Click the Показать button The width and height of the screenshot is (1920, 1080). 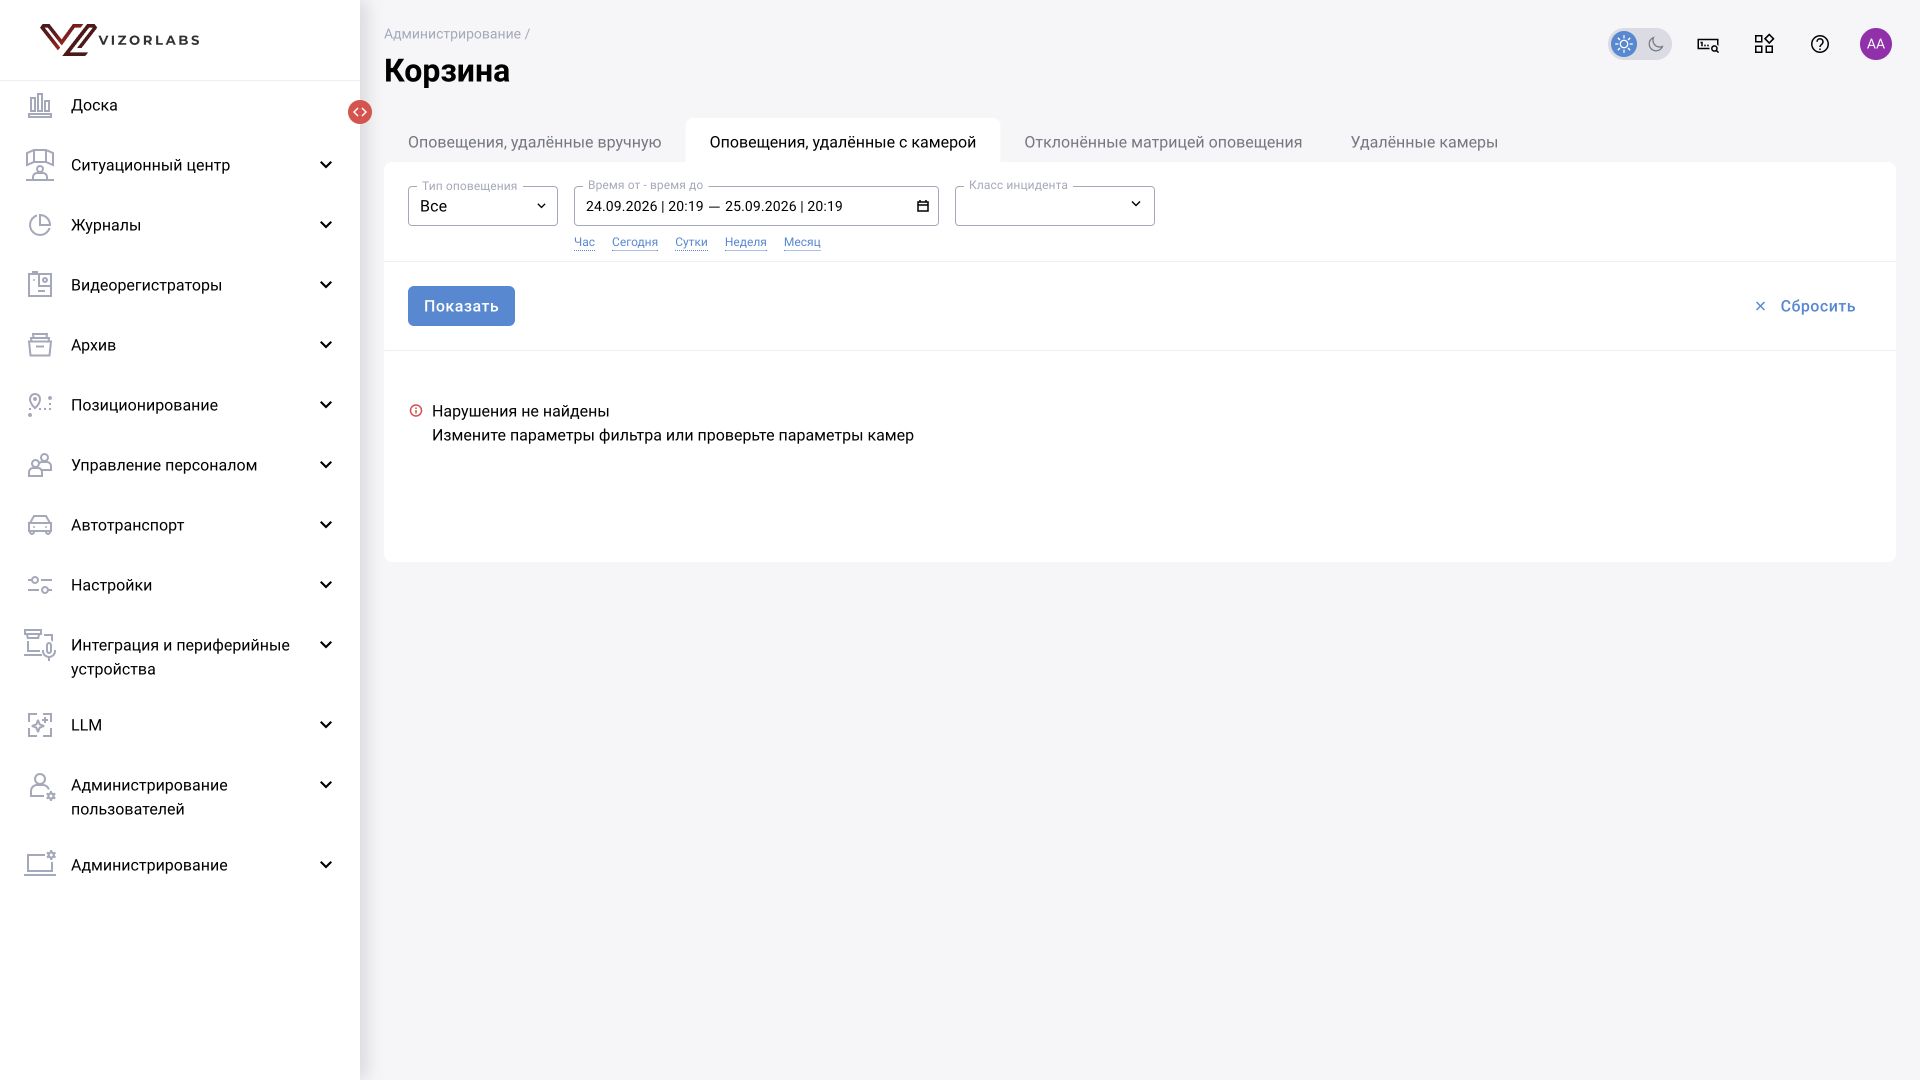click(x=461, y=306)
